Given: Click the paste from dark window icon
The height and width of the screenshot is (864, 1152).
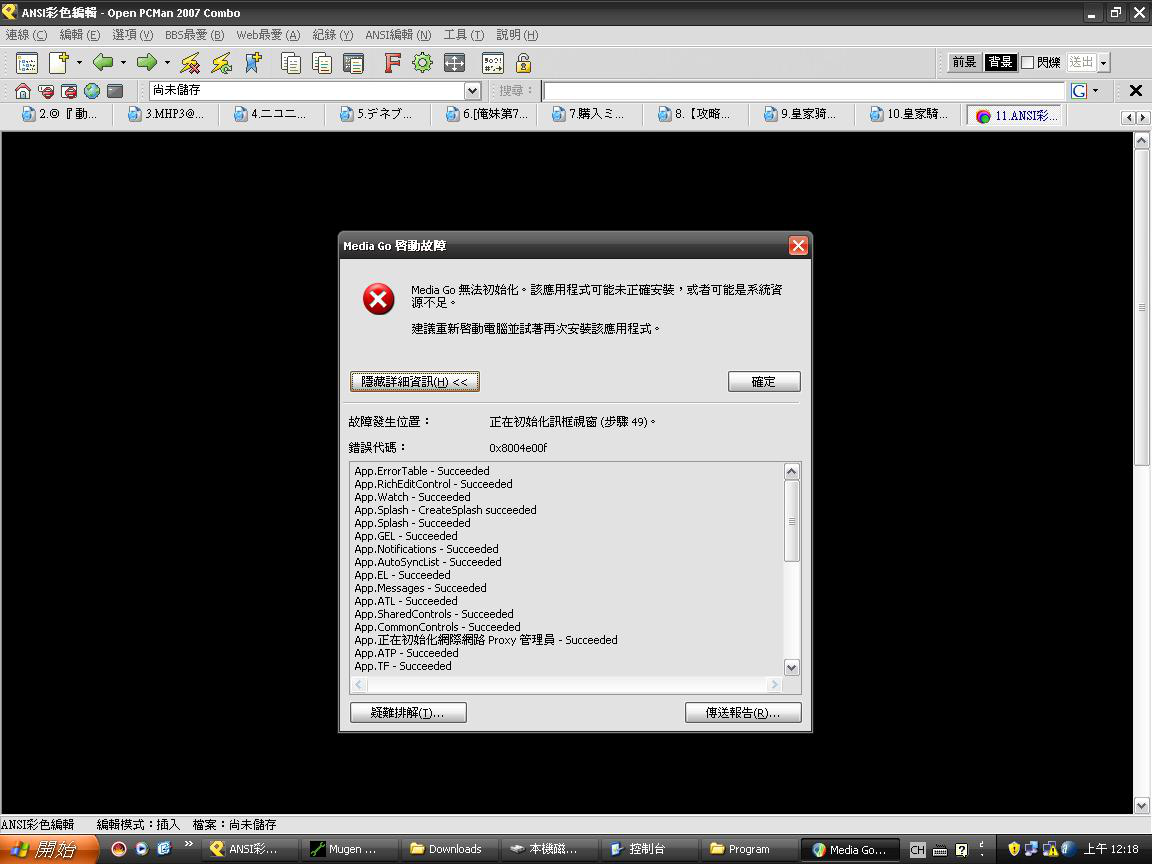Looking at the screenshot, I should click(x=353, y=63).
